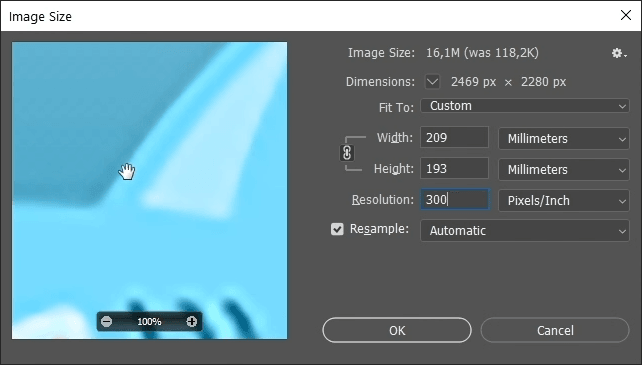
Task: Open the gear settings menu icon
Action: point(619,53)
